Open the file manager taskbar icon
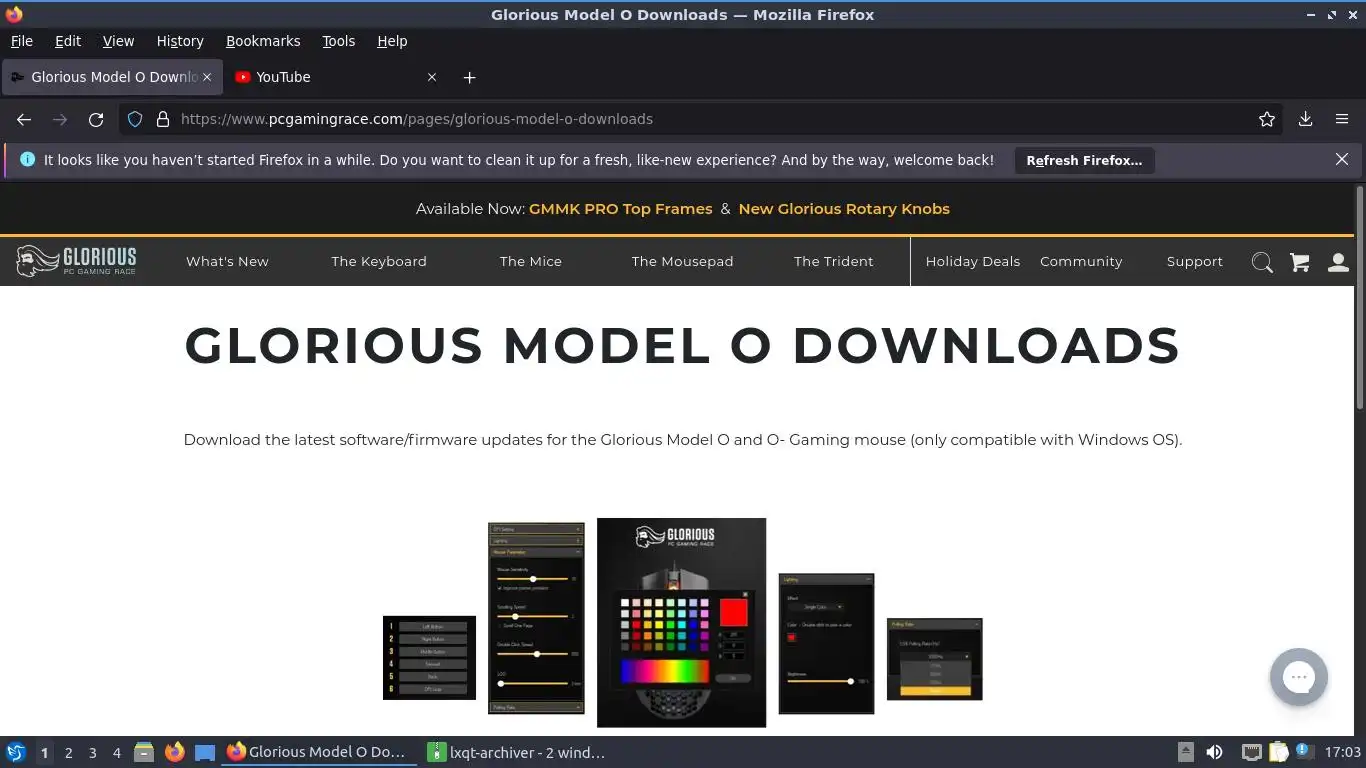 (x=144, y=752)
